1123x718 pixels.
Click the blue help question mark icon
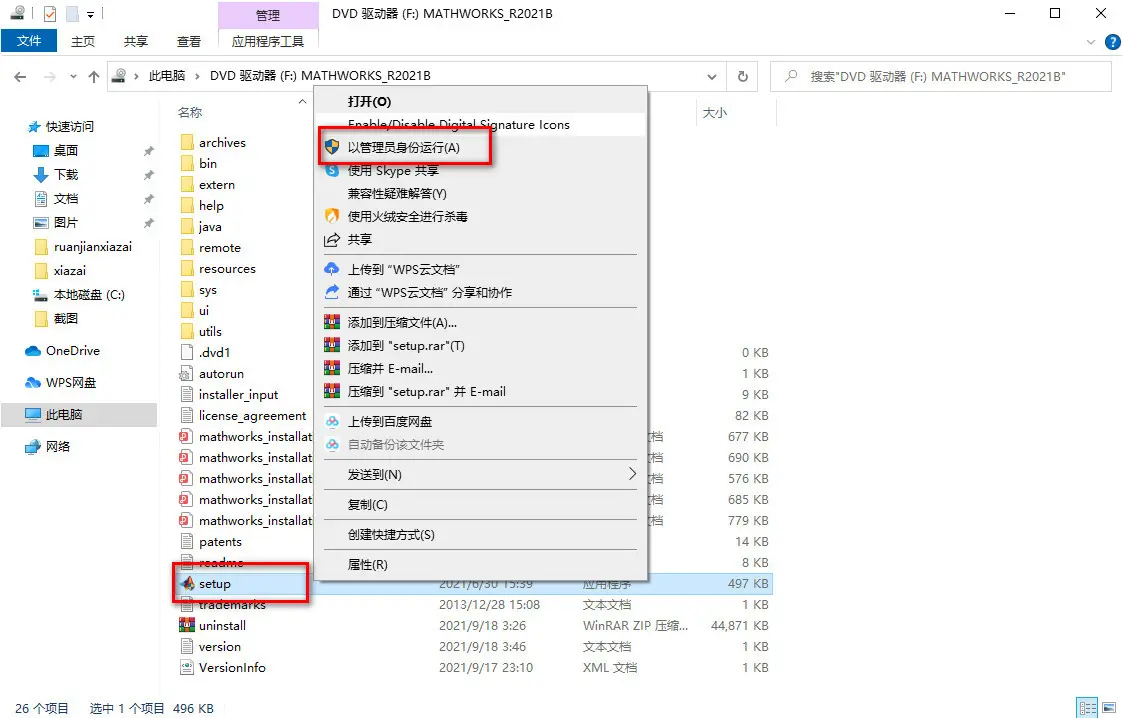click(1112, 42)
